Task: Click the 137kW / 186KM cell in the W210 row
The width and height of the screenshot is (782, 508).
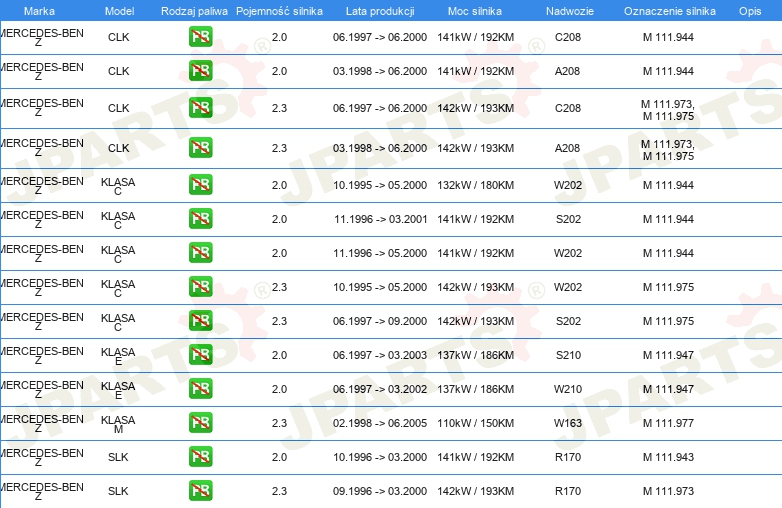Action: click(x=475, y=389)
